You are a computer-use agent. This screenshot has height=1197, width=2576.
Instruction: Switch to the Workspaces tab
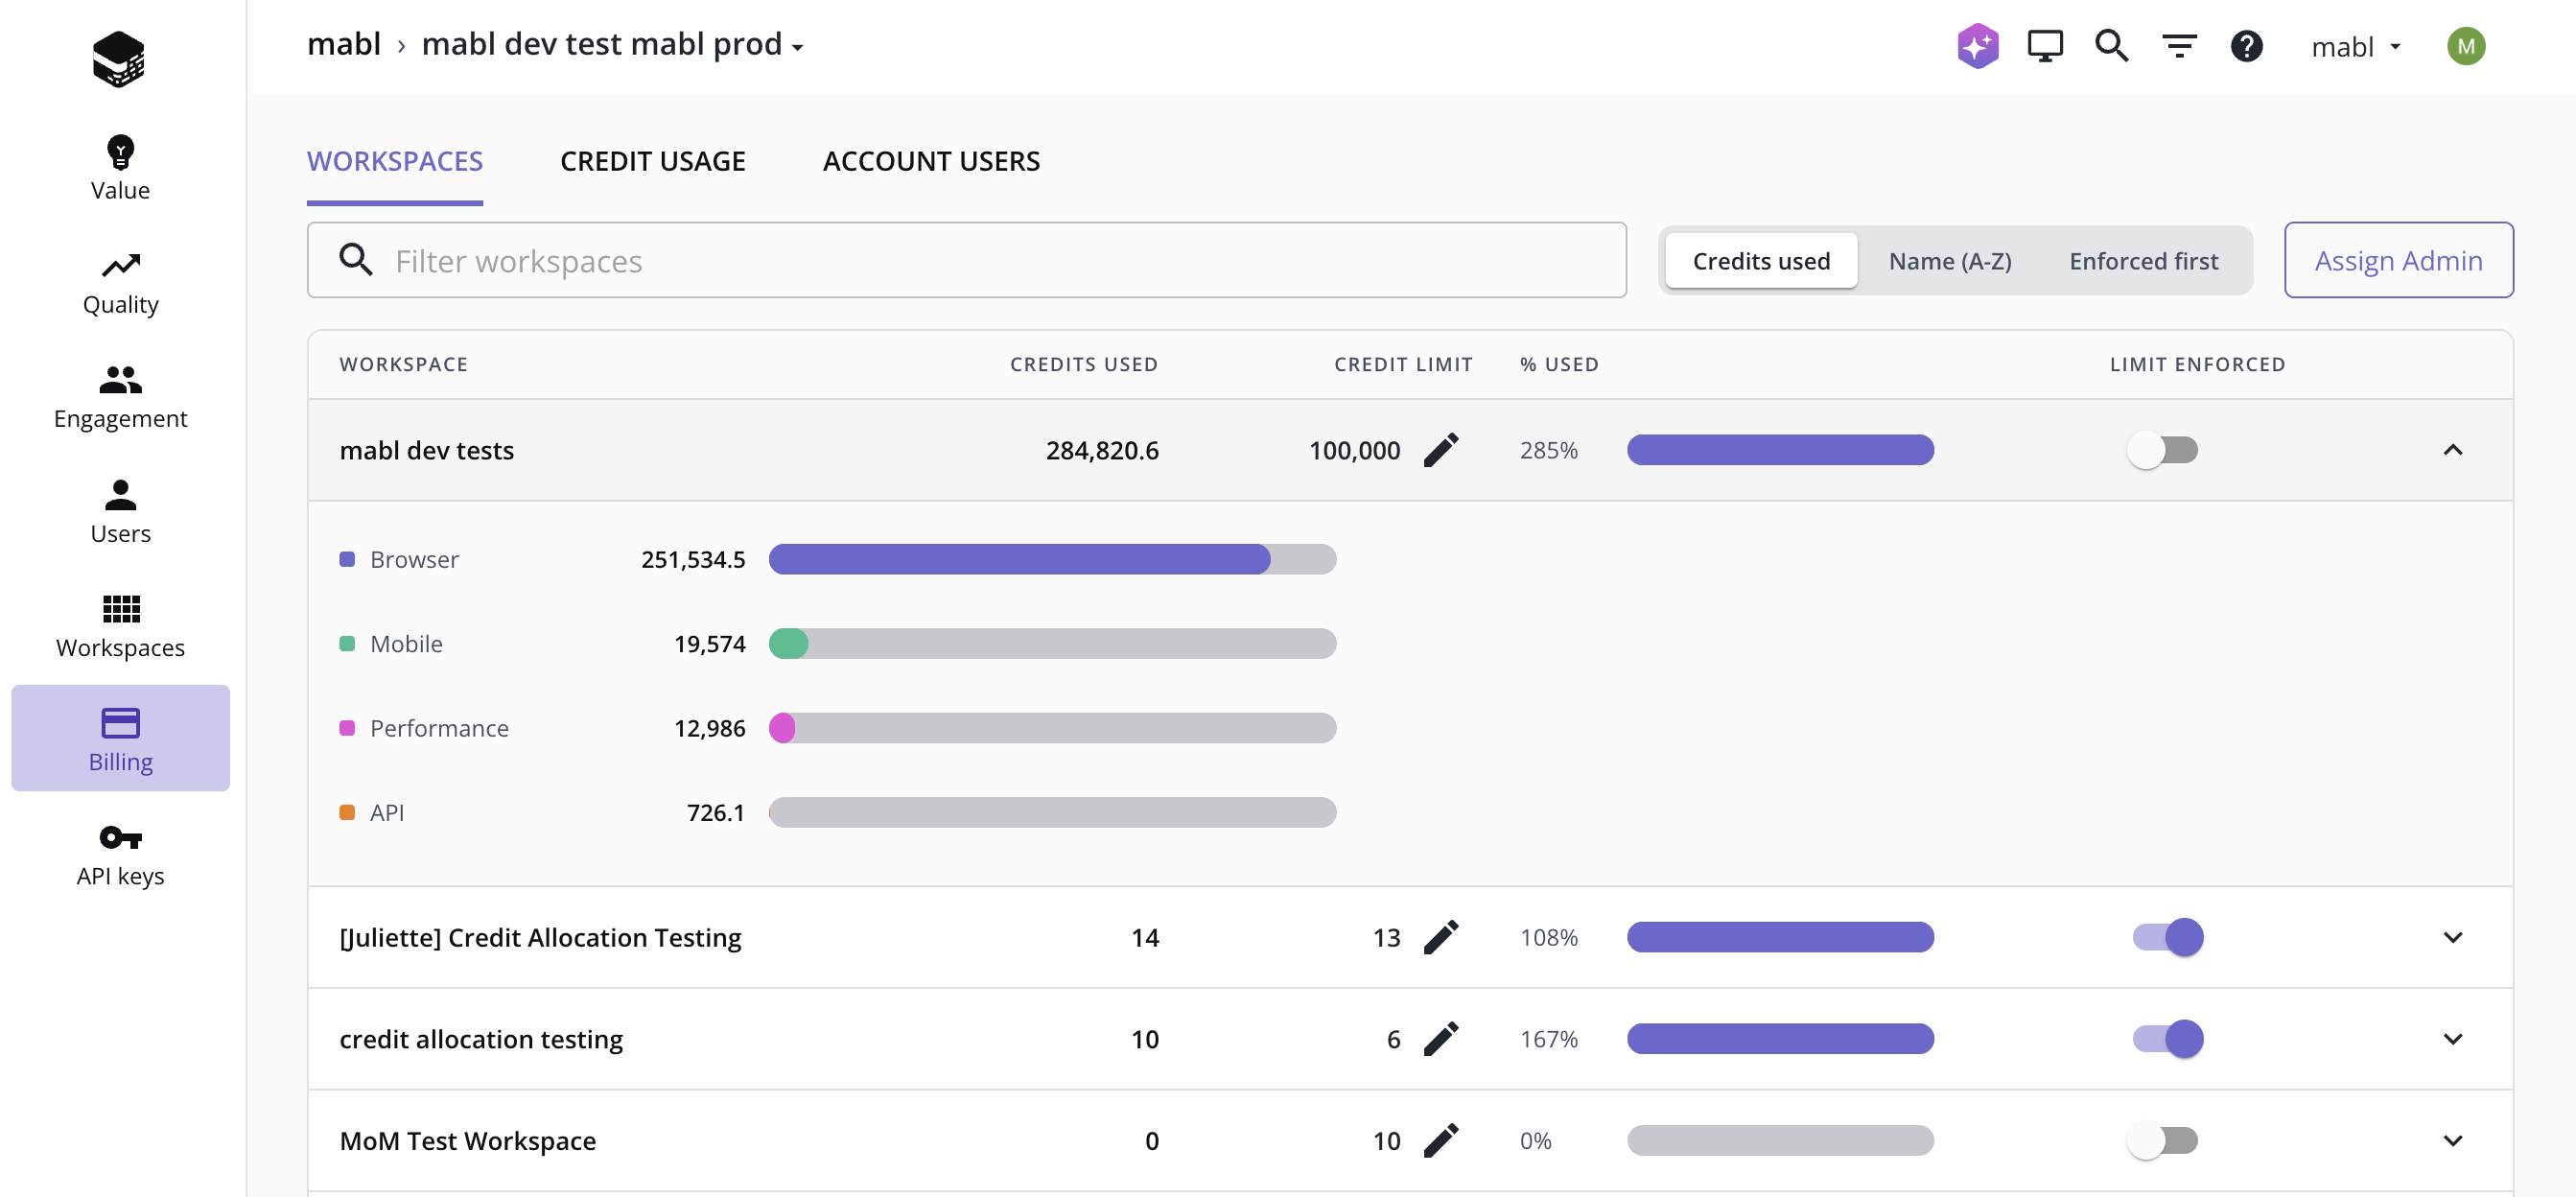(395, 161)
